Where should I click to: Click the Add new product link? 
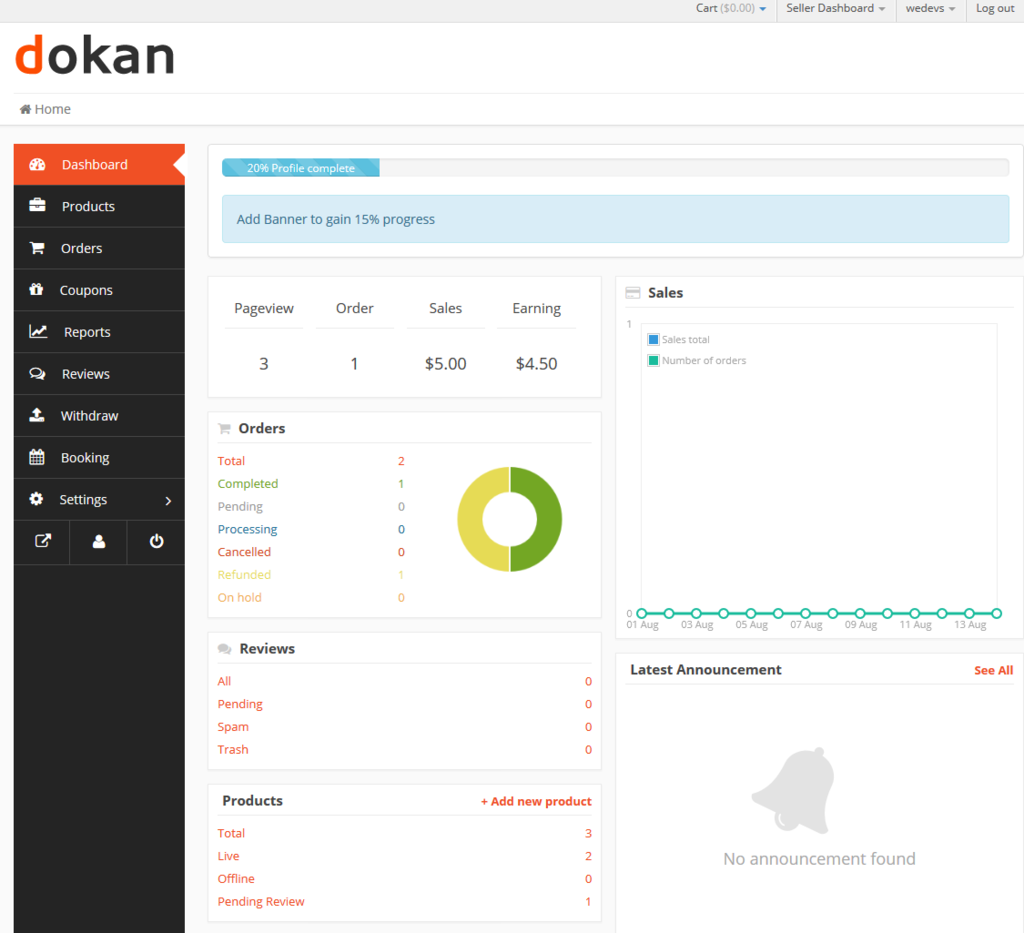click(x=536, y=801)
